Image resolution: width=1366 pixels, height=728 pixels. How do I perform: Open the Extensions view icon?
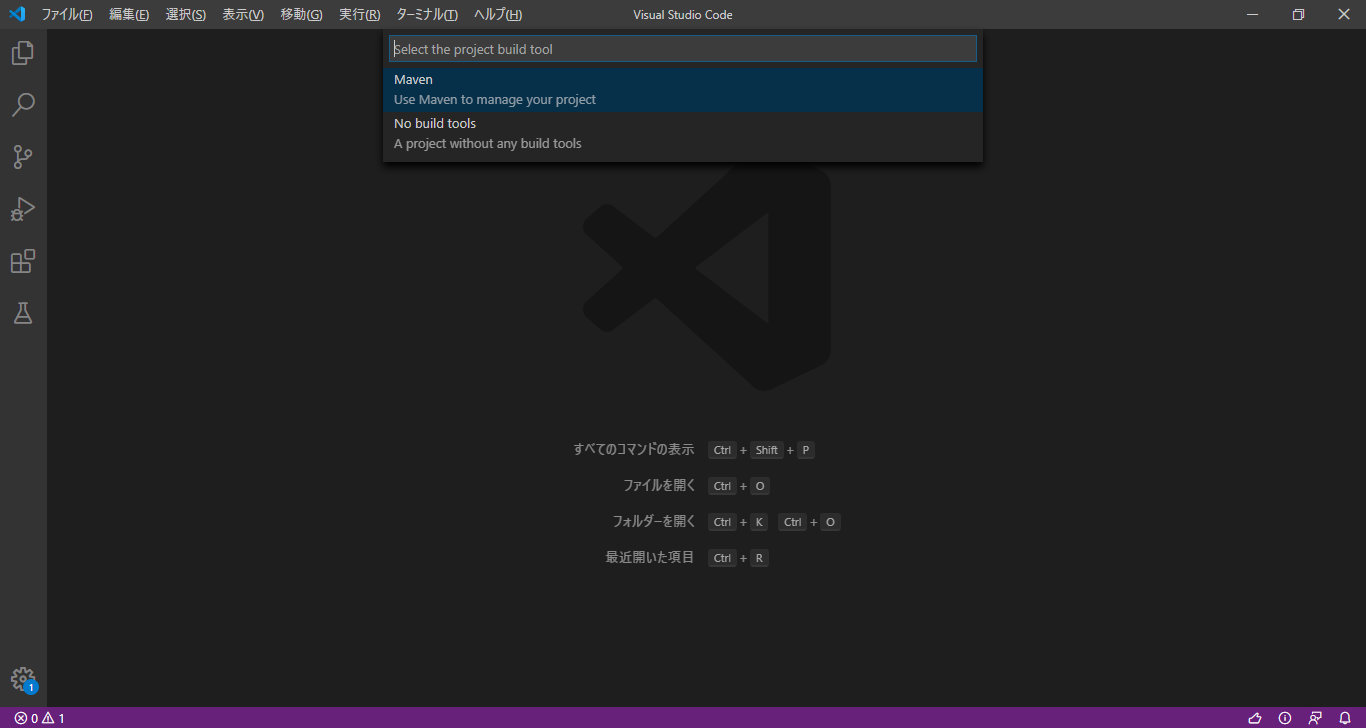tap(23, 261)
